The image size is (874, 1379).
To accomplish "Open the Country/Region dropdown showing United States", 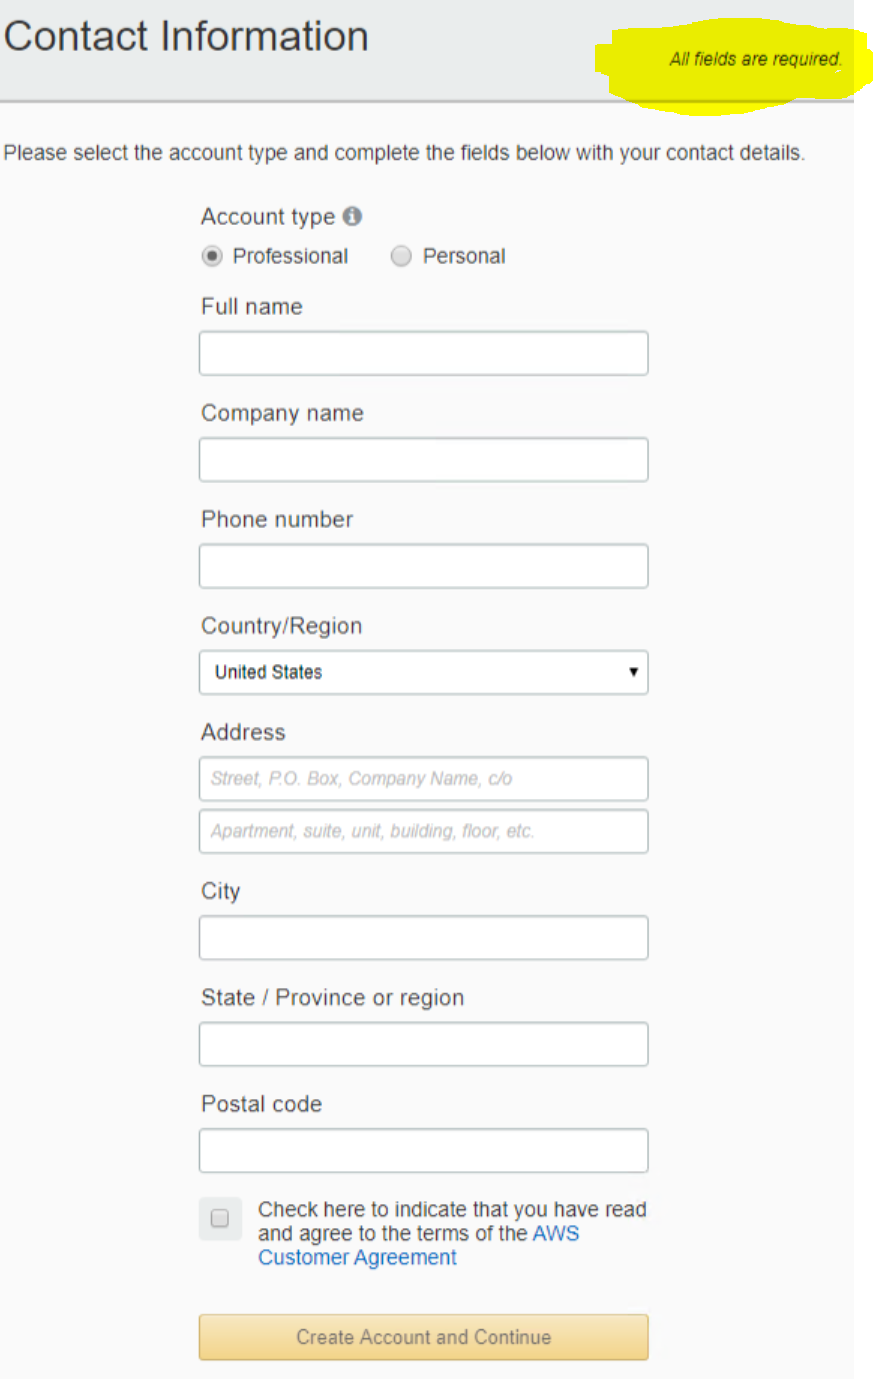I will (x=424, y=672).
